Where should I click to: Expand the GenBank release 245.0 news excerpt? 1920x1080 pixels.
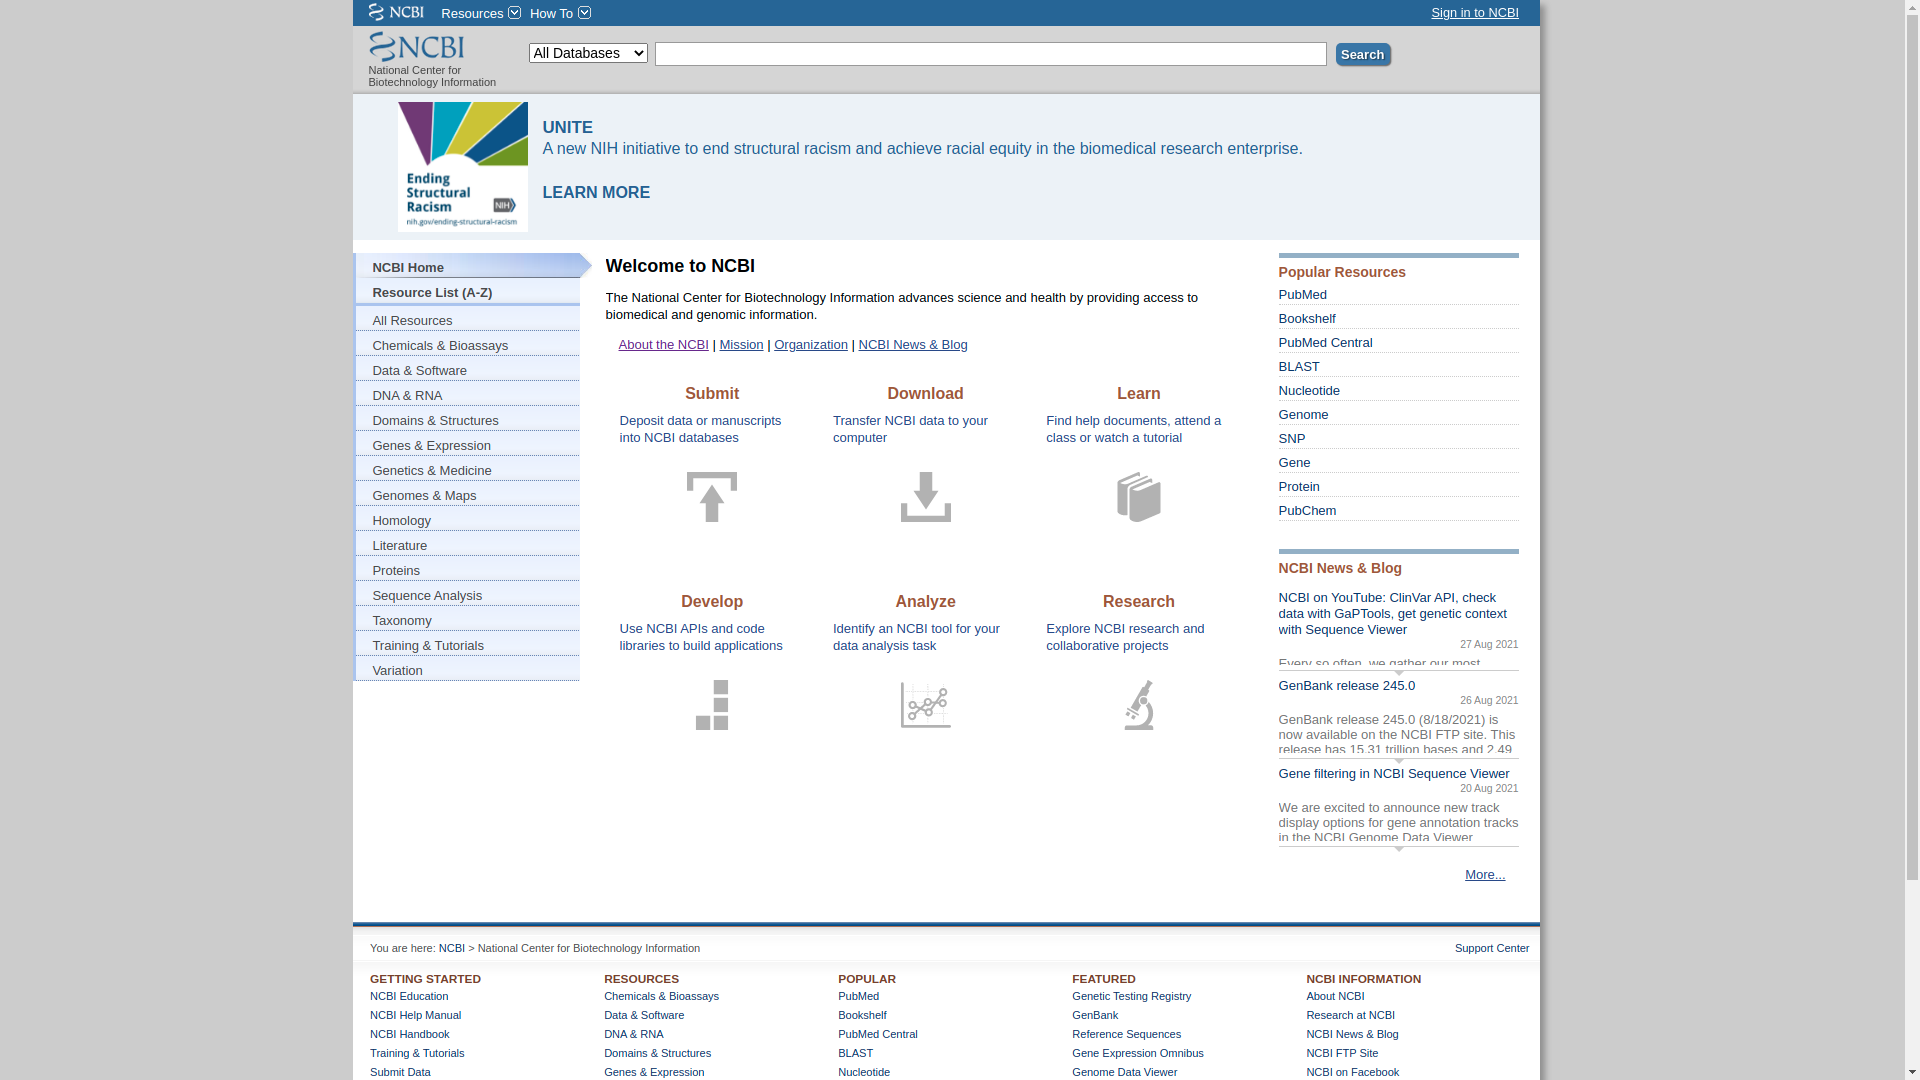(x=1398, y=759)
